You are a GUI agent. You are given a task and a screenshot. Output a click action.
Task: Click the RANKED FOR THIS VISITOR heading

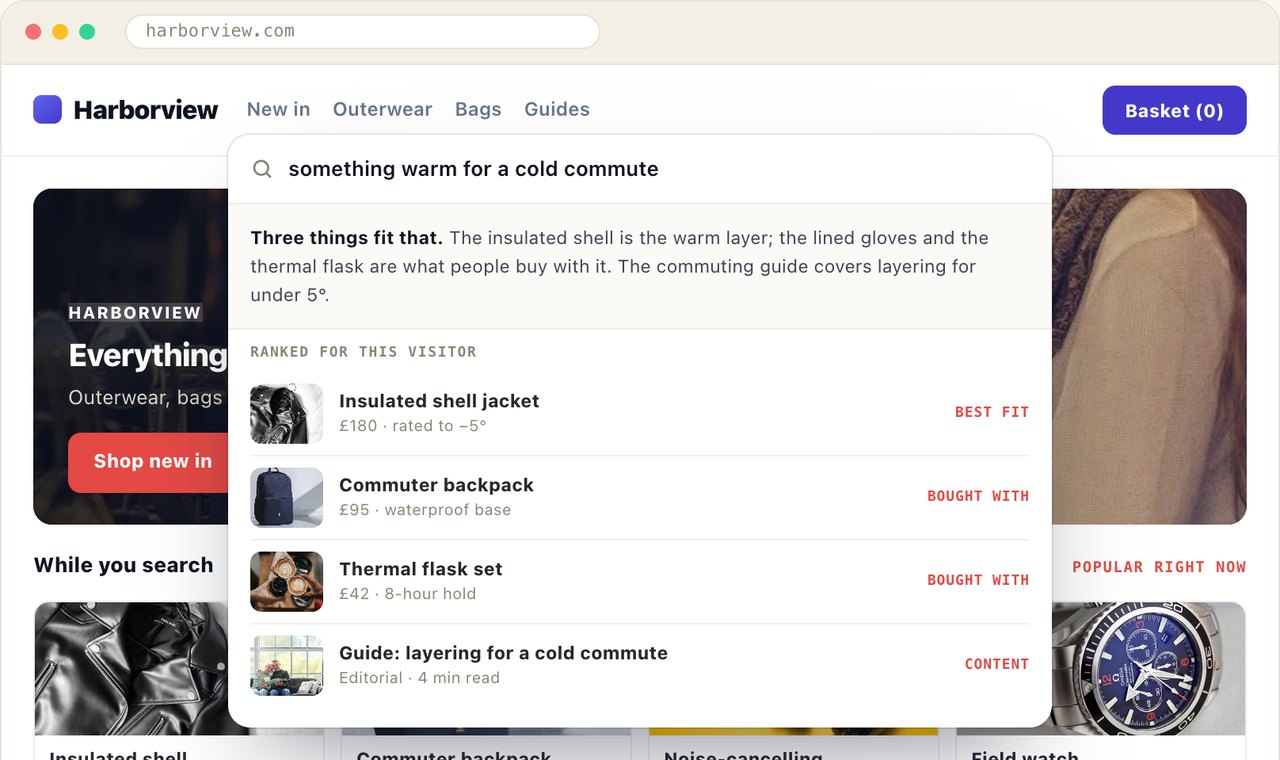[x=363, y=352]
